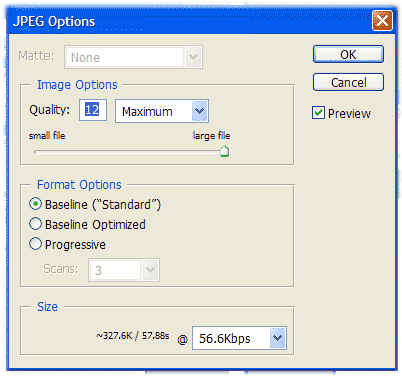Click the estimated file size readout ~327.6K
Image resolution: width=402 pixels, height=376 pixels.
coord(114,335)
